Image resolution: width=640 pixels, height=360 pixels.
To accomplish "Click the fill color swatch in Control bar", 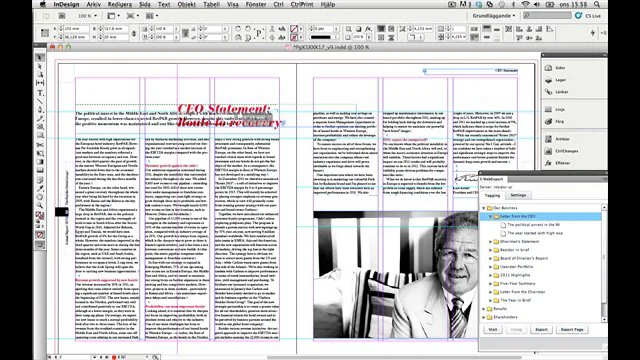I will pyautogui.click(x=294, y=29).
